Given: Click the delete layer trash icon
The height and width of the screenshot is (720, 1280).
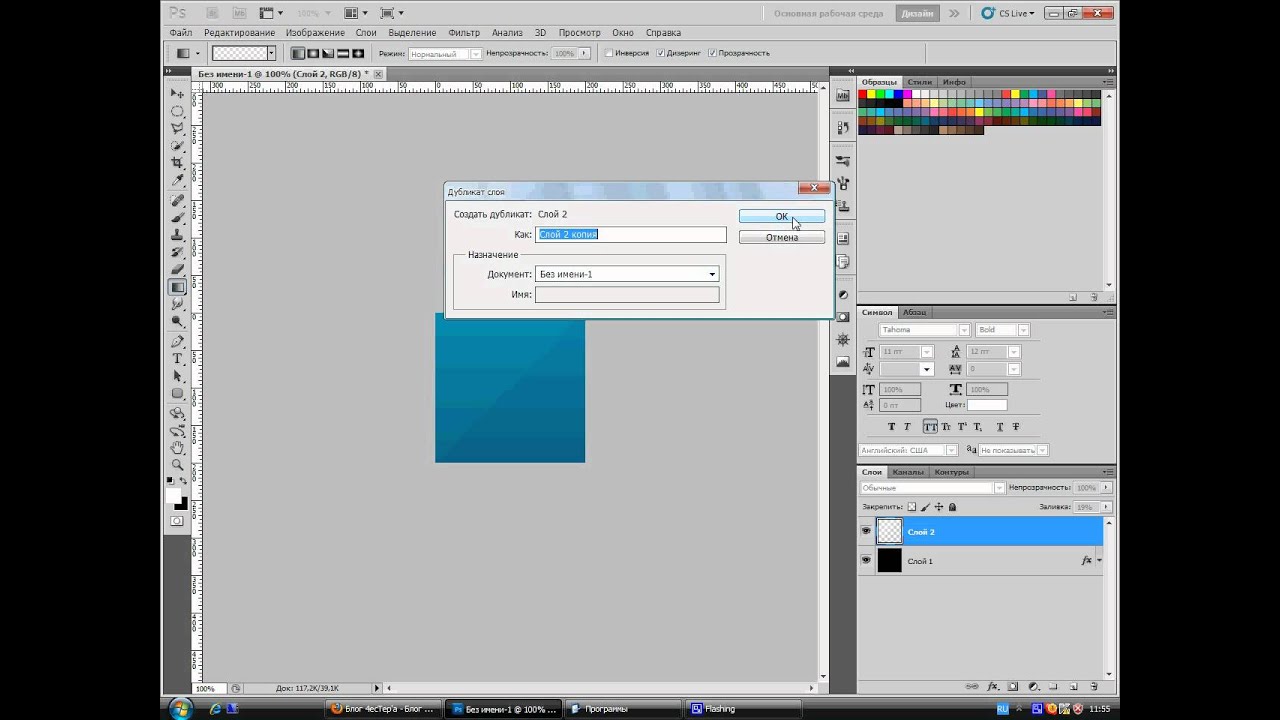Looking at the screenshot, I should pos(1094,687).
